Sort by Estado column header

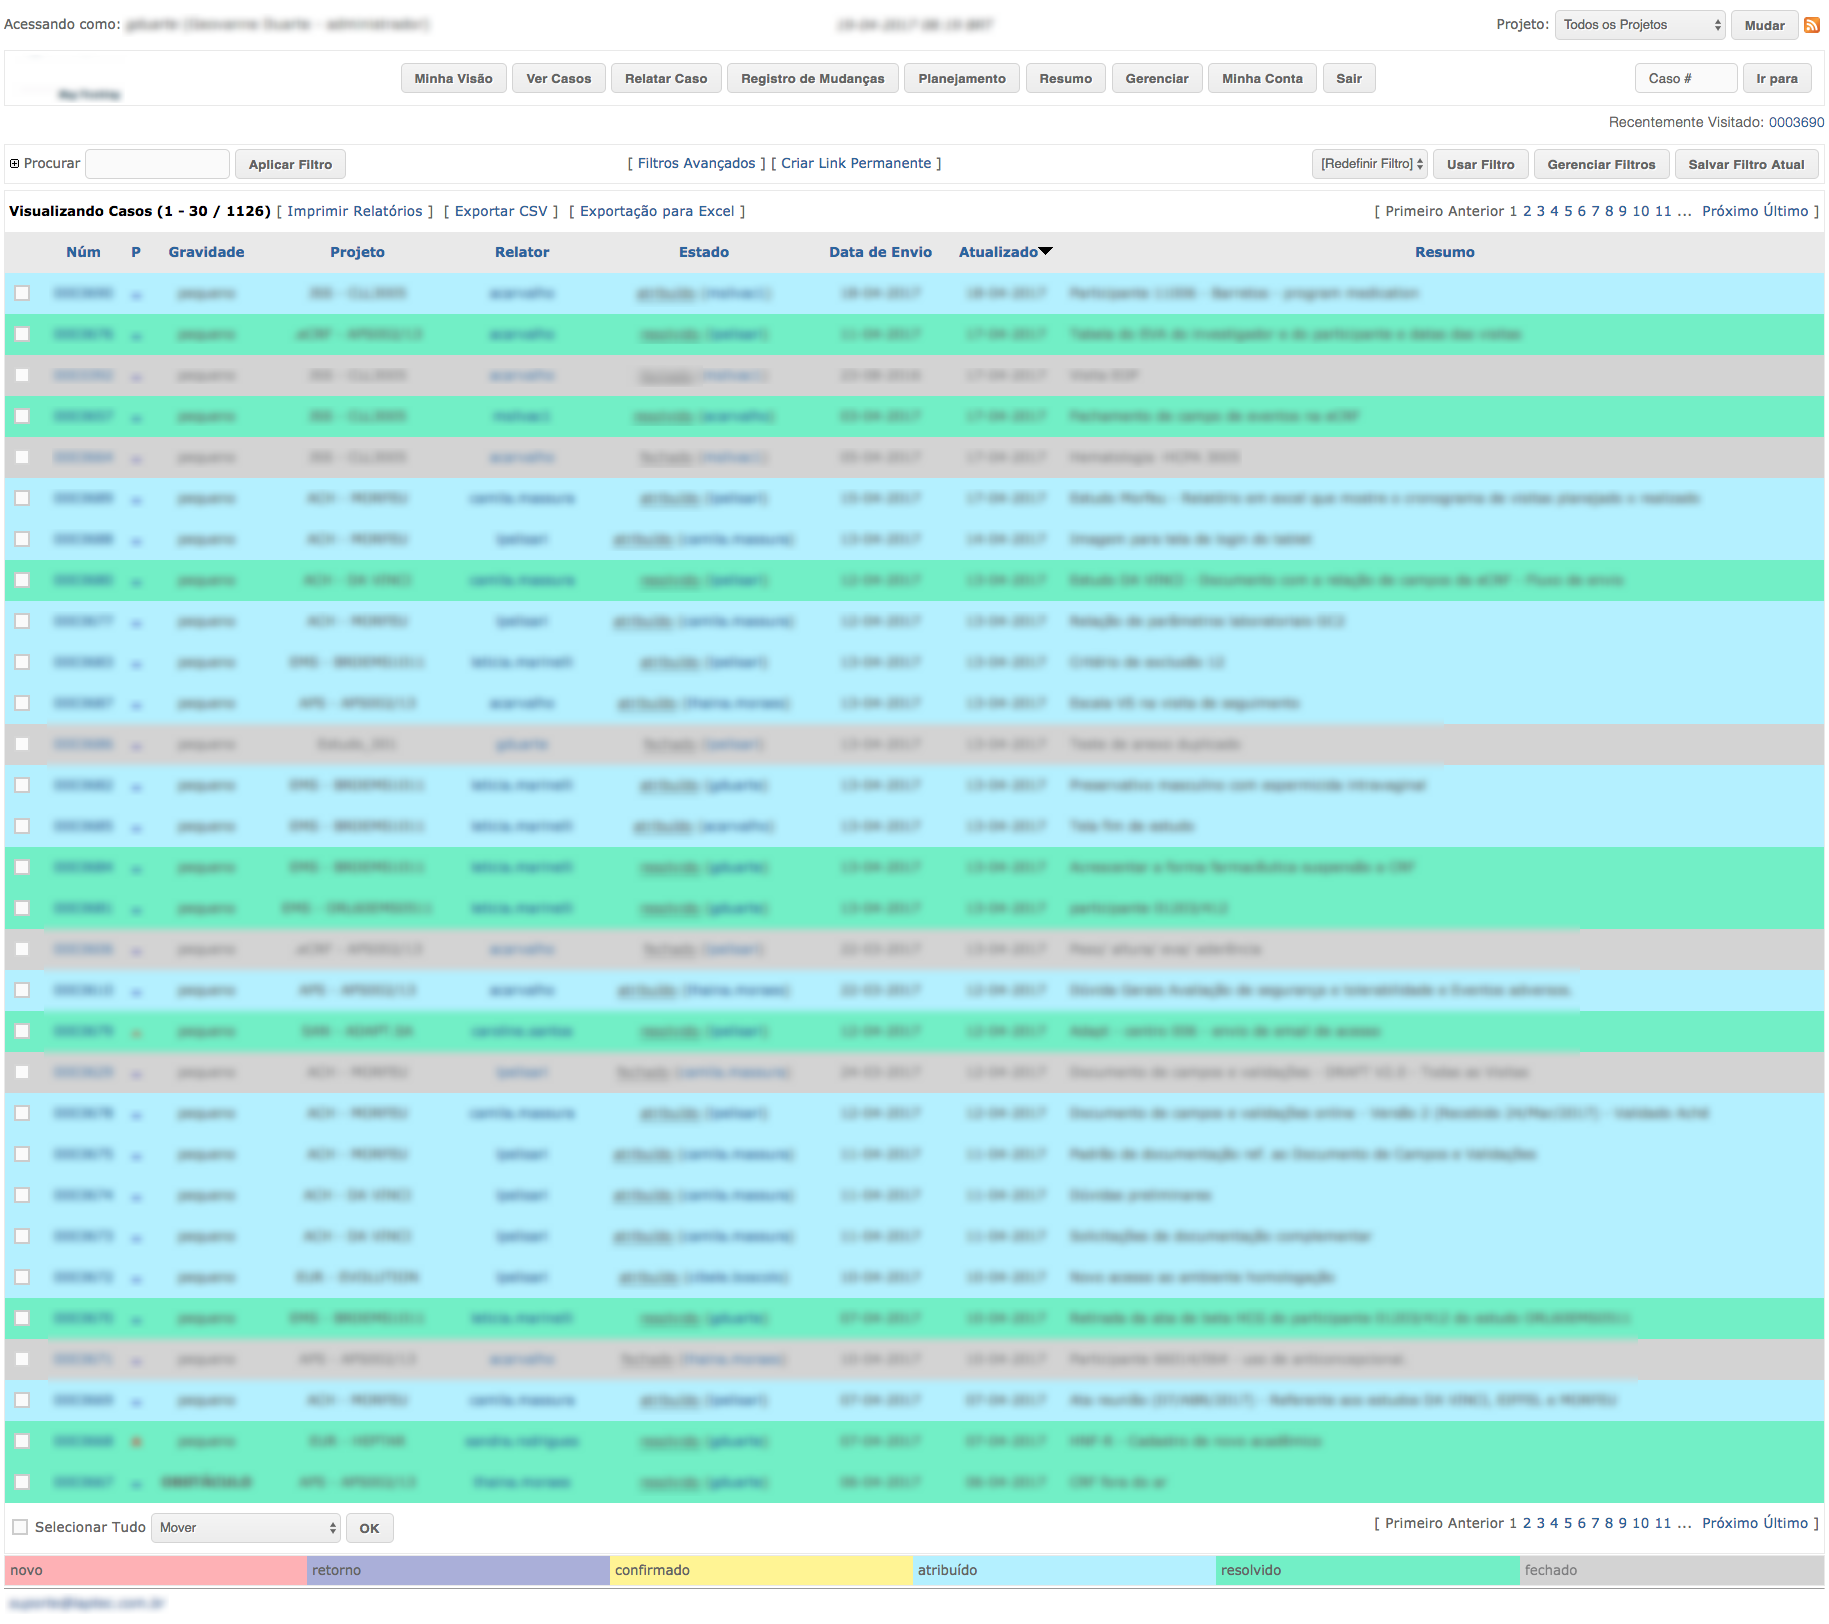704,252
